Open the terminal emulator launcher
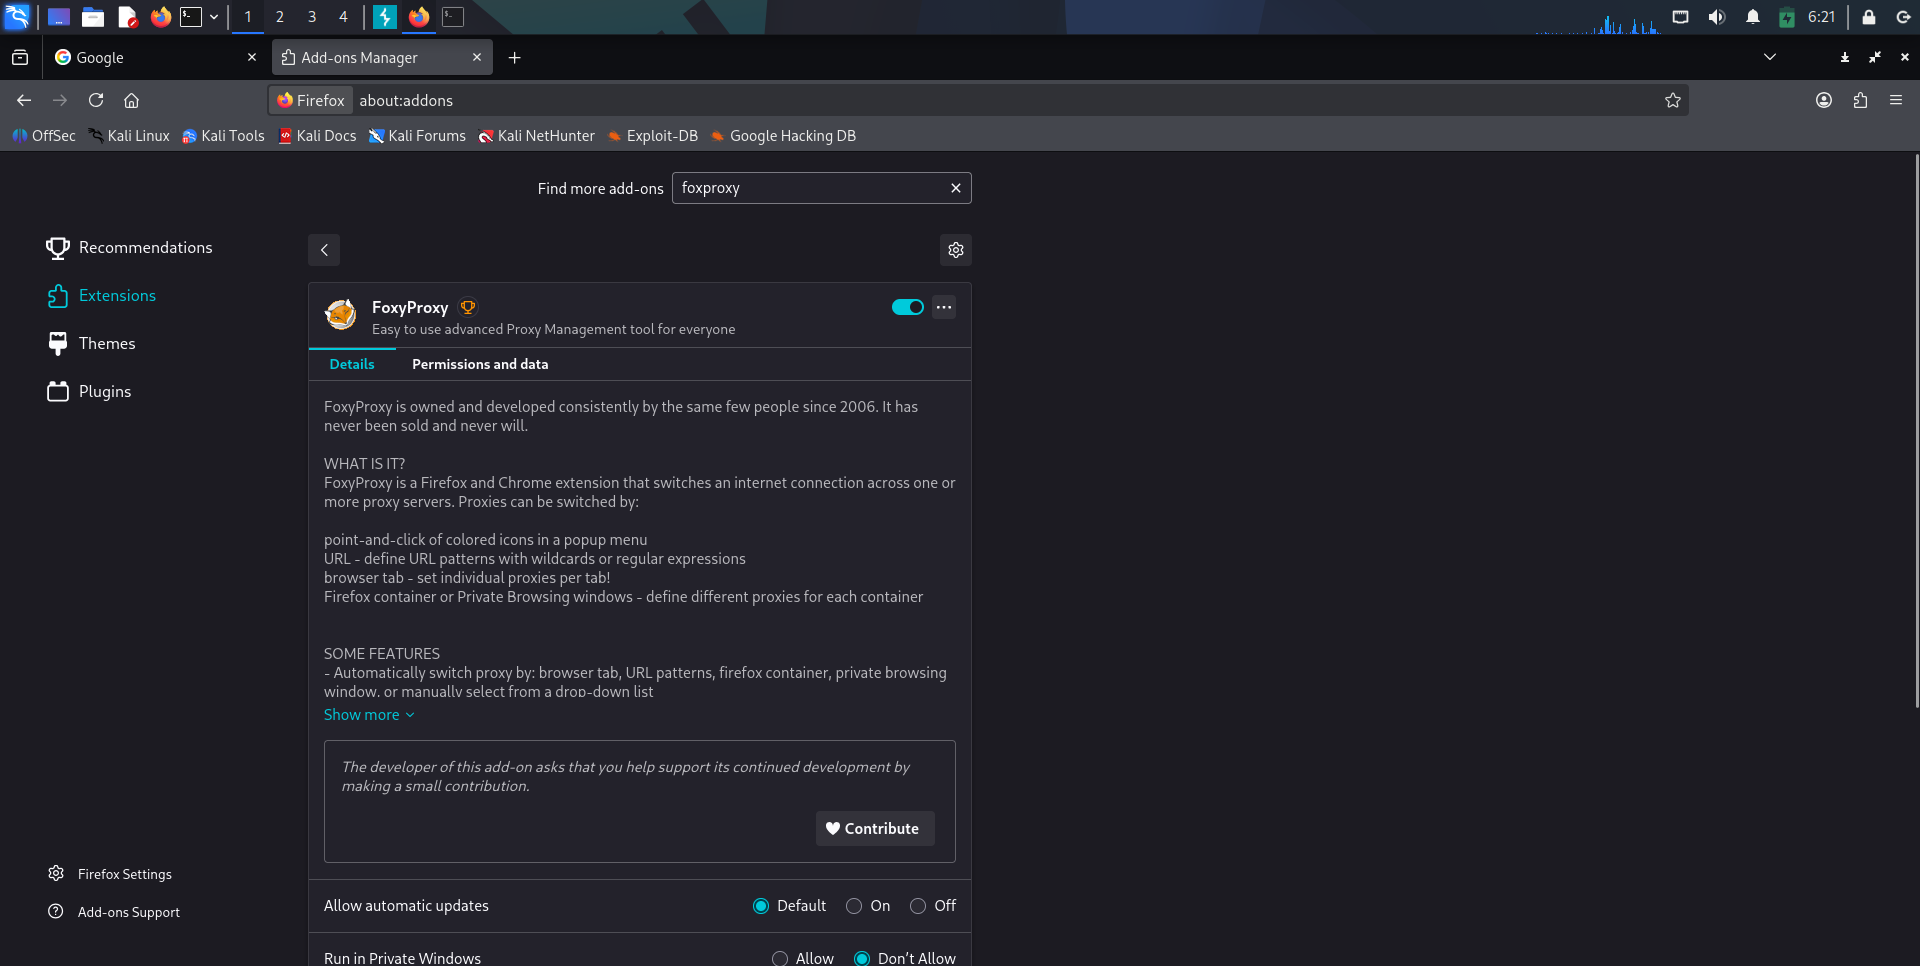1920x966 pixels. [x=191, y=17]
